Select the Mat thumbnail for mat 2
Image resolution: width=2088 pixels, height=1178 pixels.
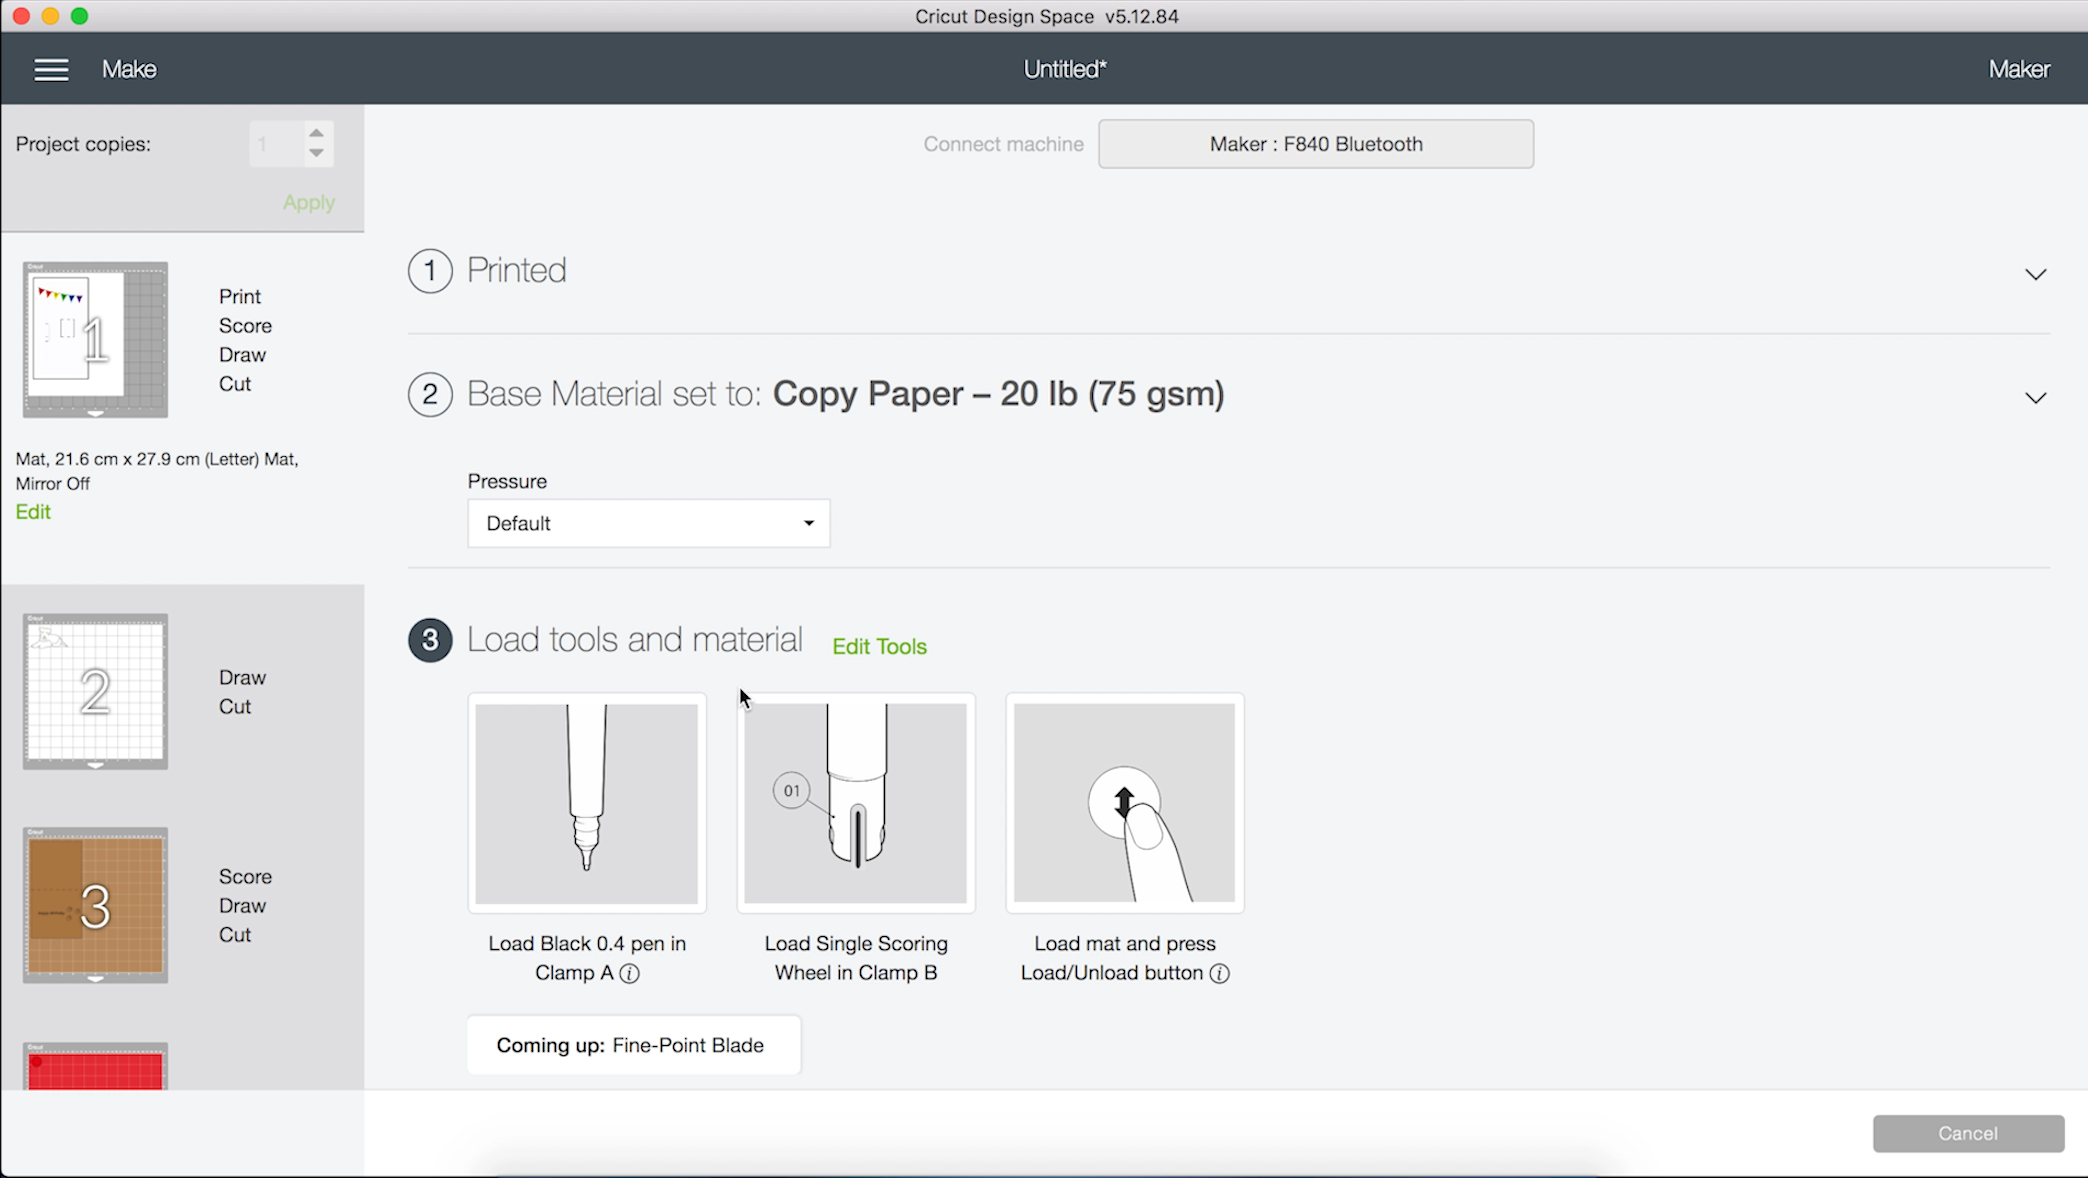pos(96,692)
